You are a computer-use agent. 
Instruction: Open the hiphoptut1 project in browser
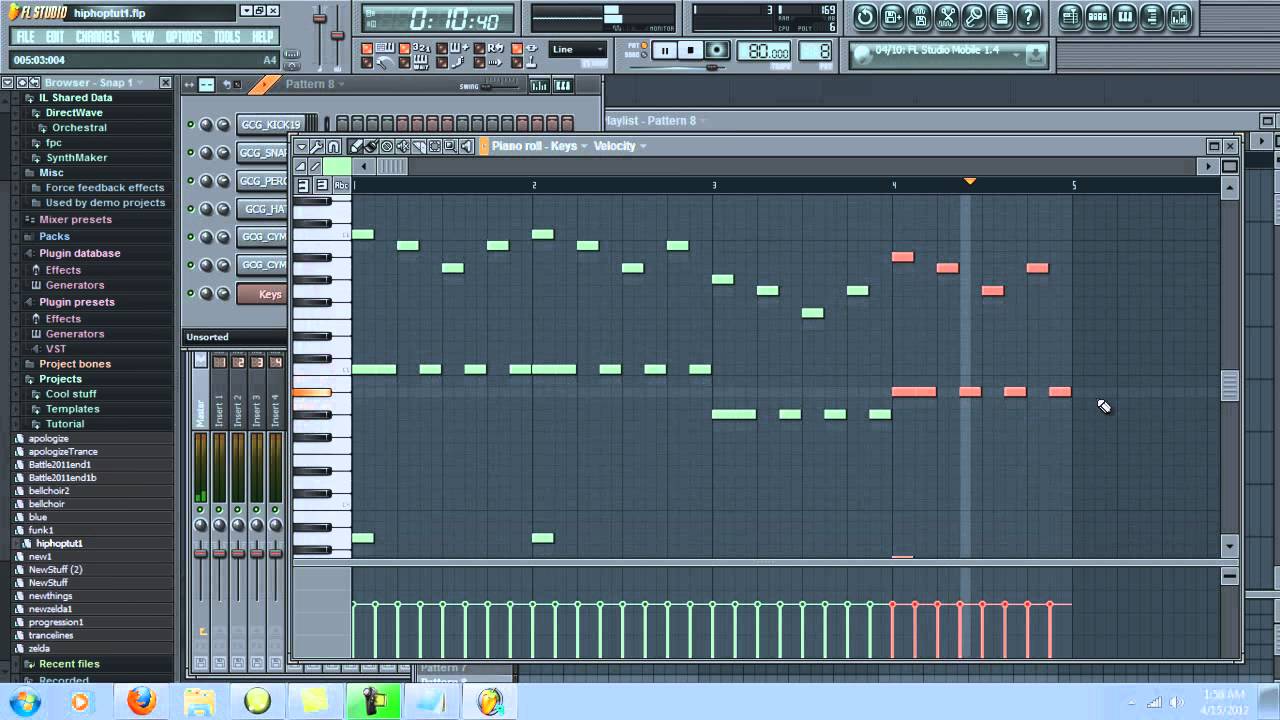pyautogui.click(x=59, y=543)
